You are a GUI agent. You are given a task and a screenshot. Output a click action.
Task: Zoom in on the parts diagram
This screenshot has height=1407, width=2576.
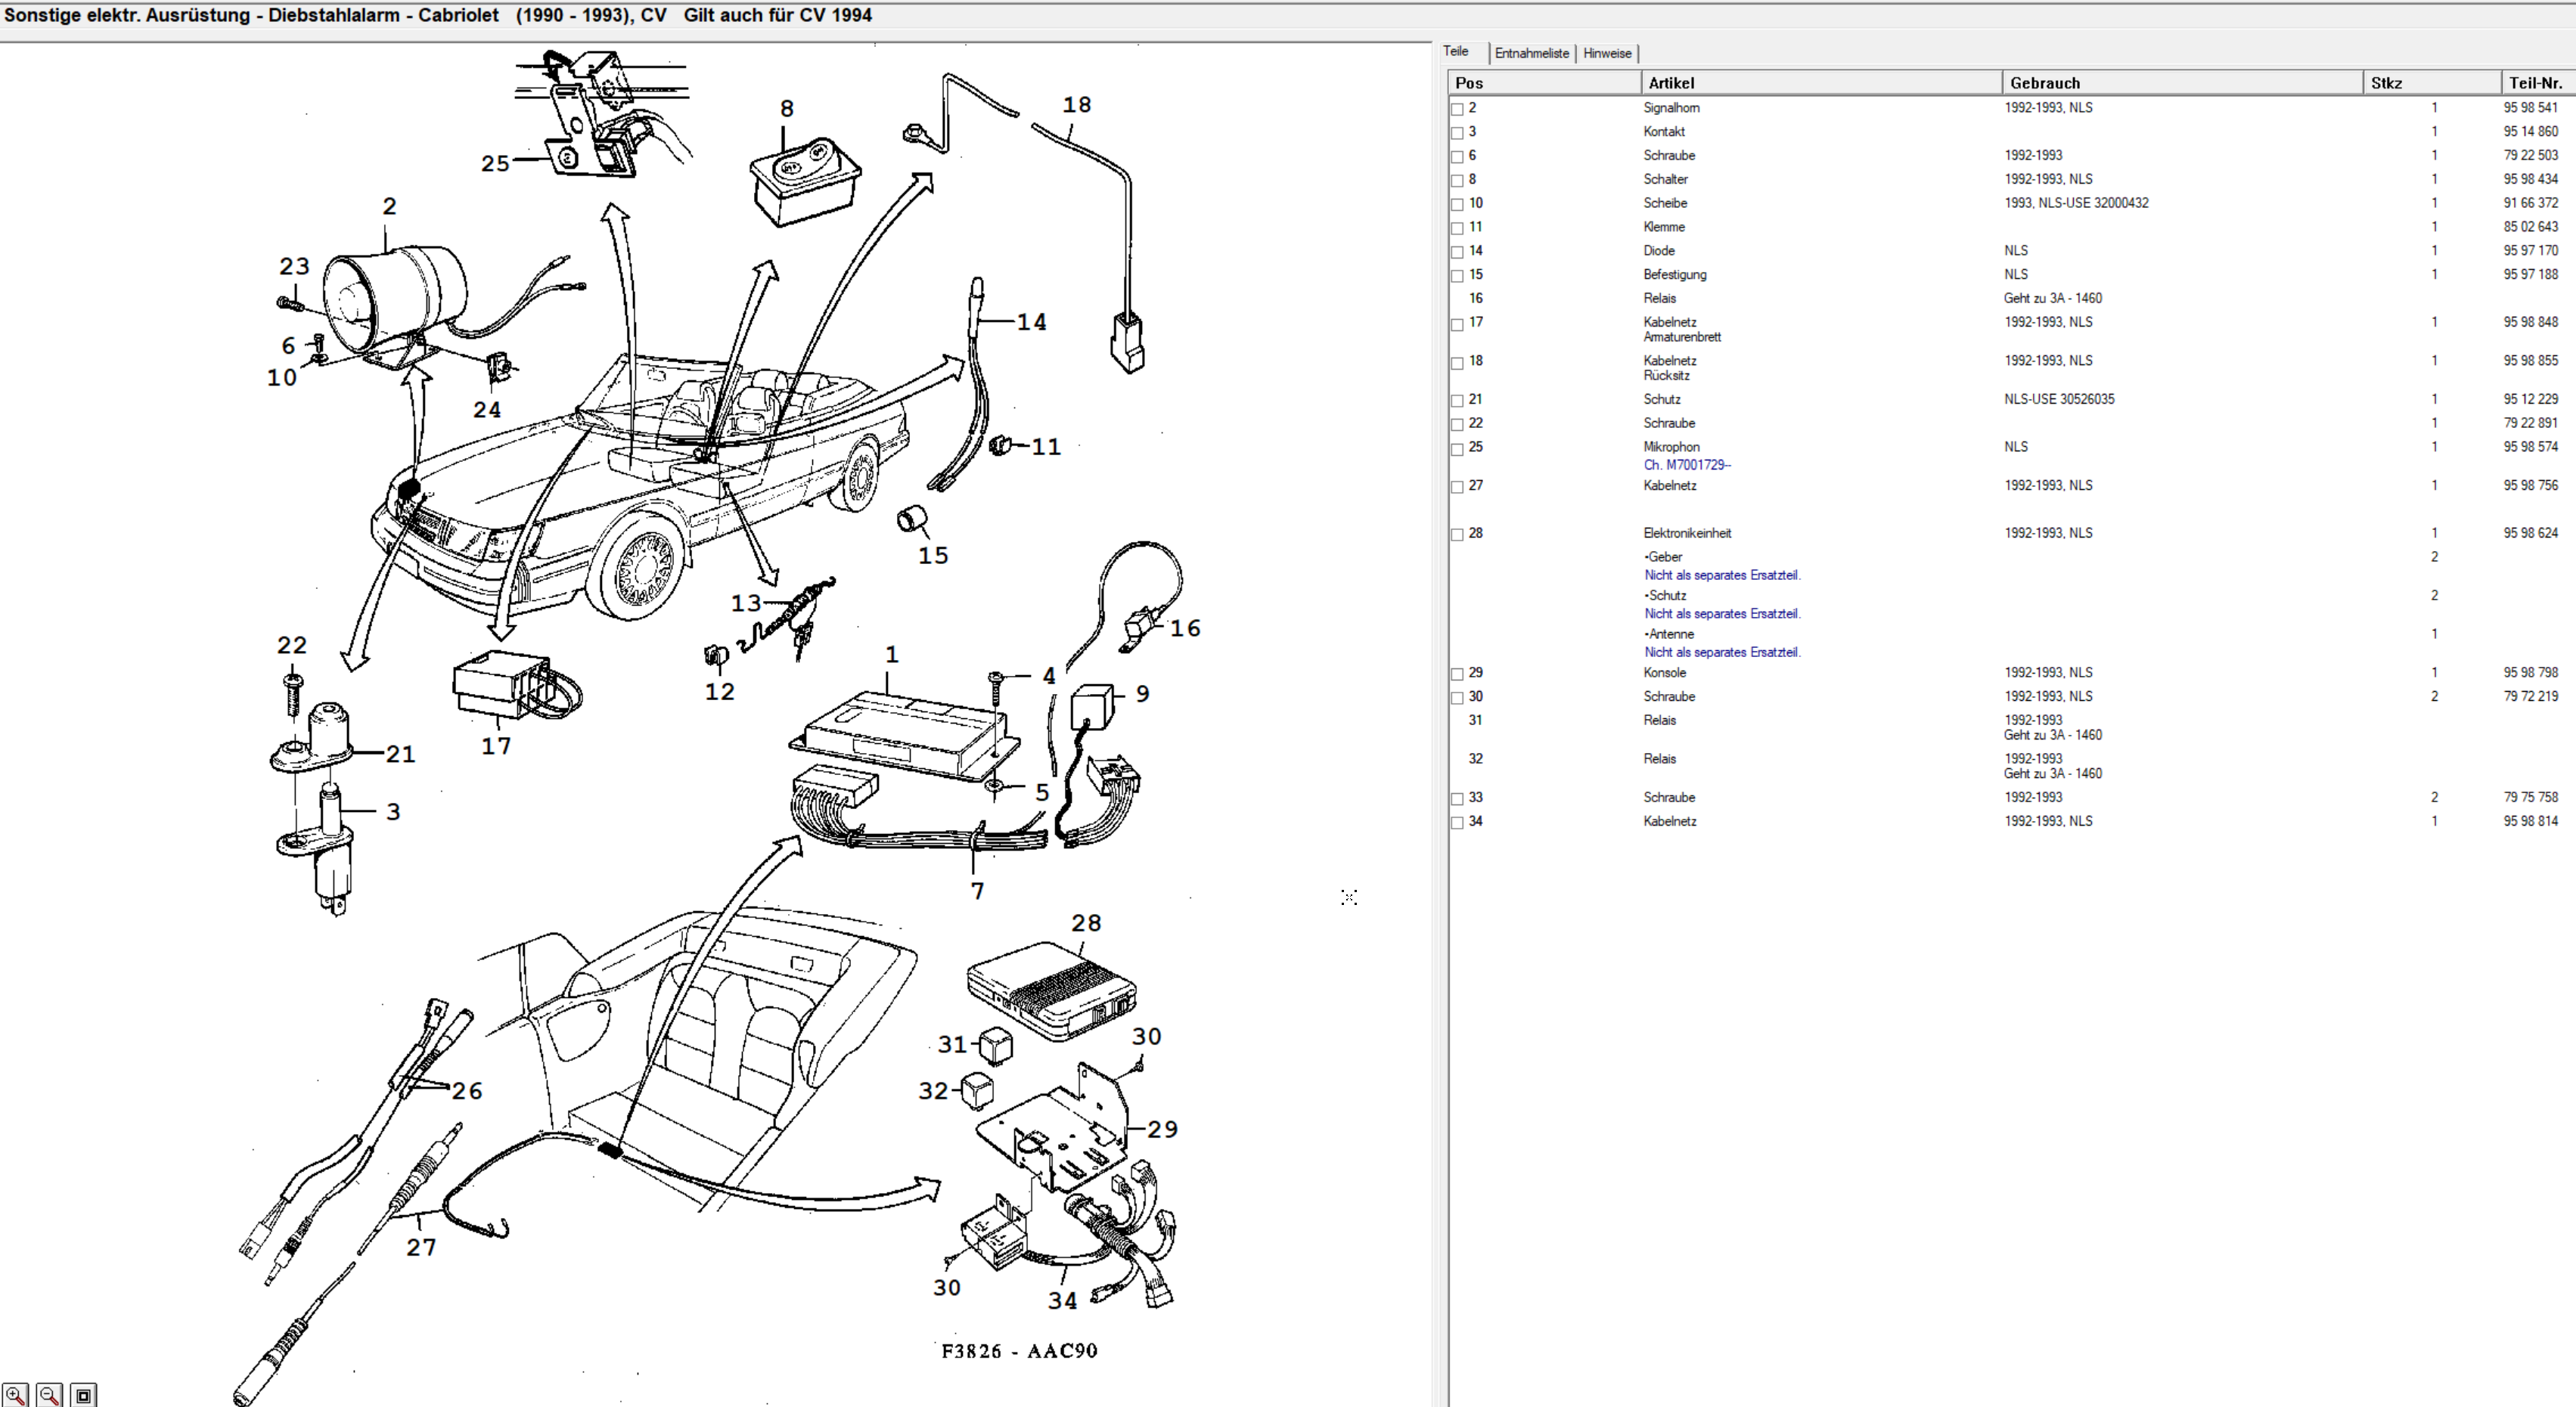[16, 1394]
